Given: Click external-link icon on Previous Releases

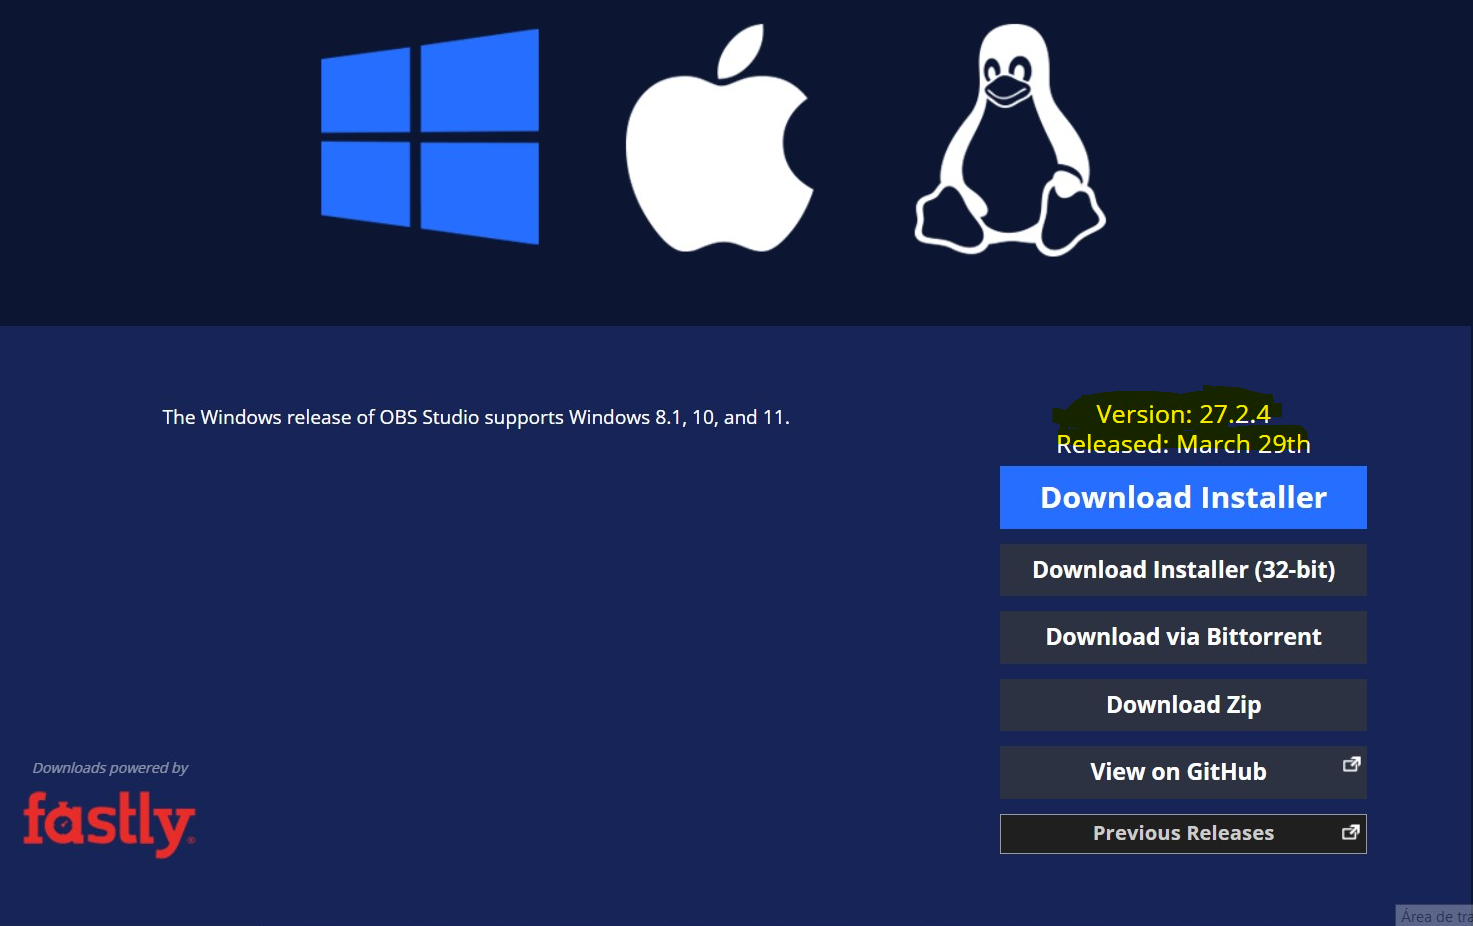Looking at the screenshot, I should 1350,832.
